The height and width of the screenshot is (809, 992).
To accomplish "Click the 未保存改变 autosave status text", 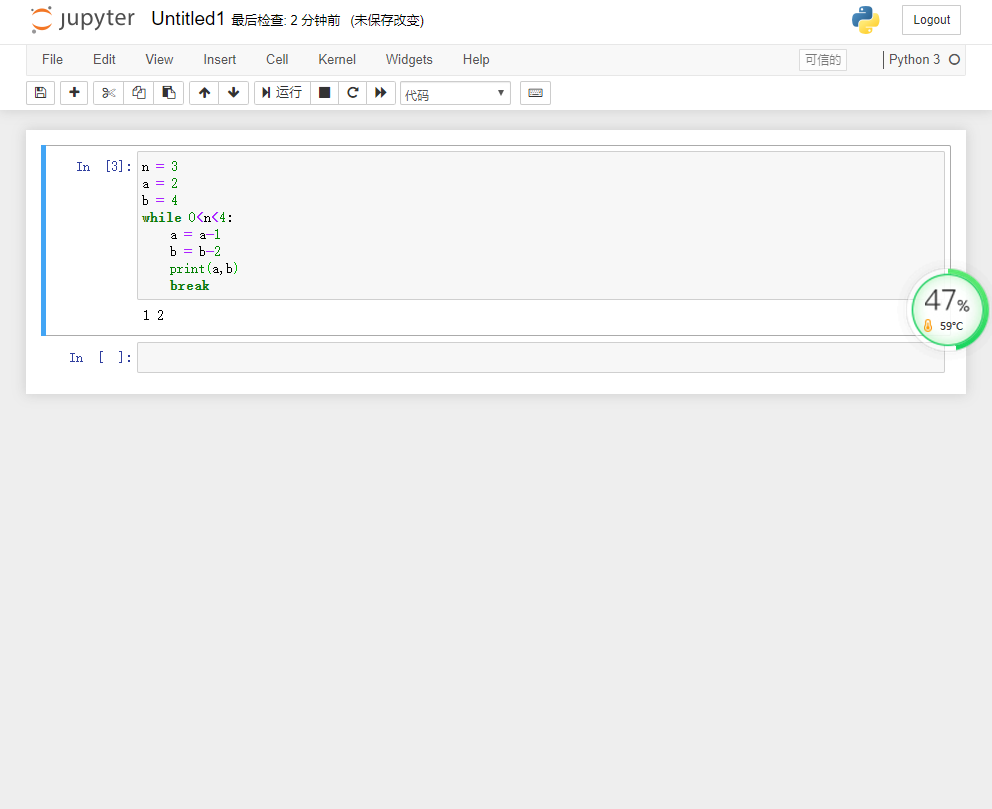I will point(387,20).
